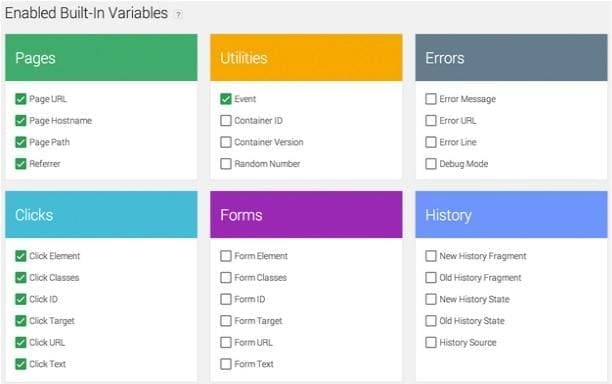Check the Form URL variable
This screenshot has width=612, height=384.
point(226,342)
